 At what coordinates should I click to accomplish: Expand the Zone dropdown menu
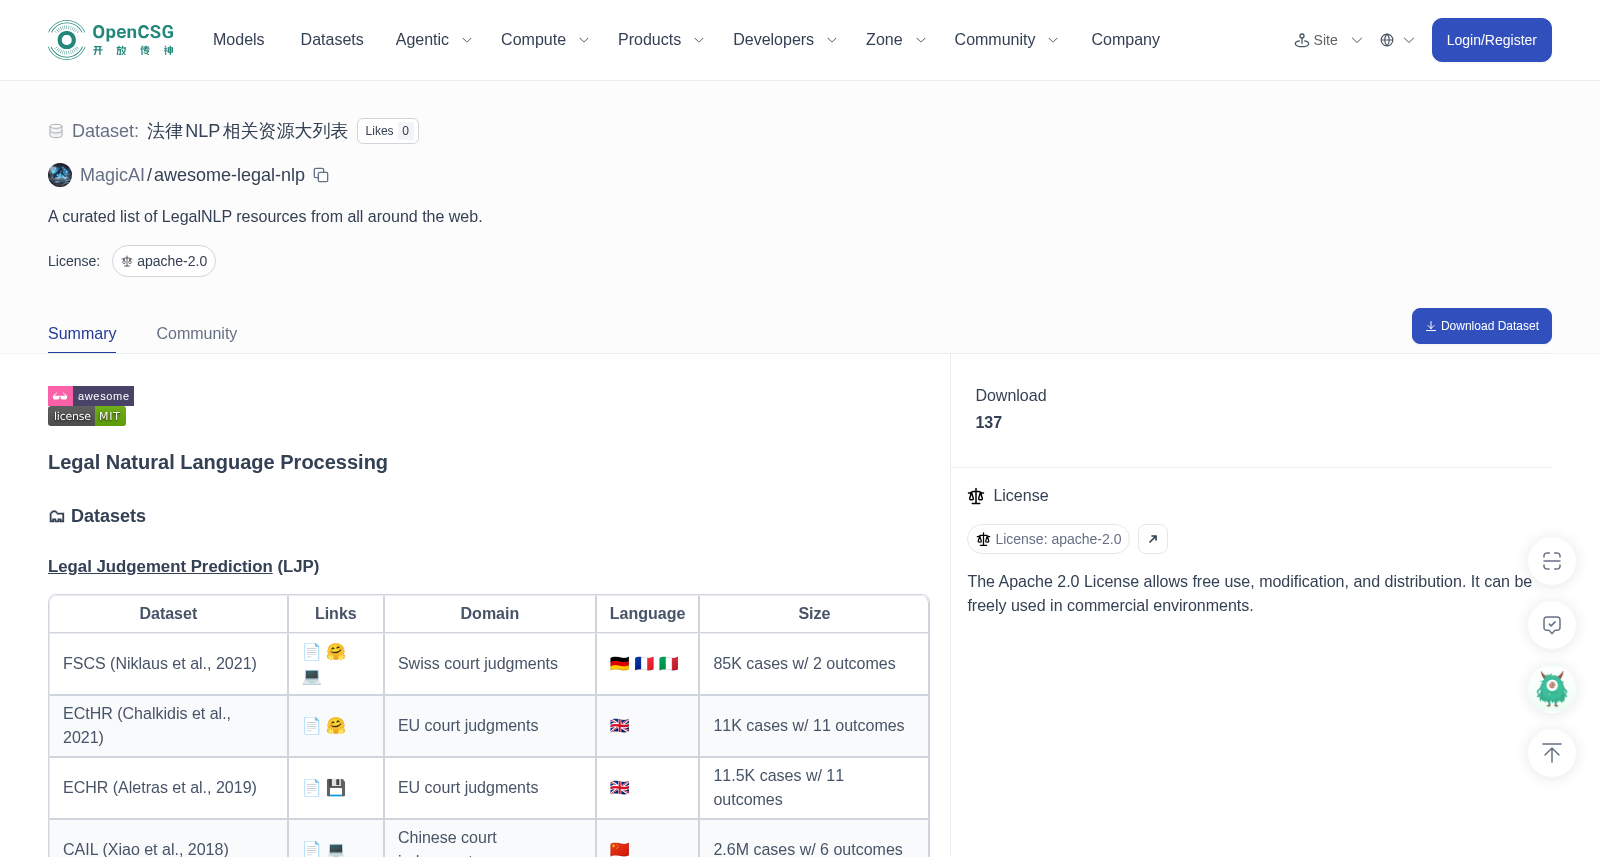point(896,40)
